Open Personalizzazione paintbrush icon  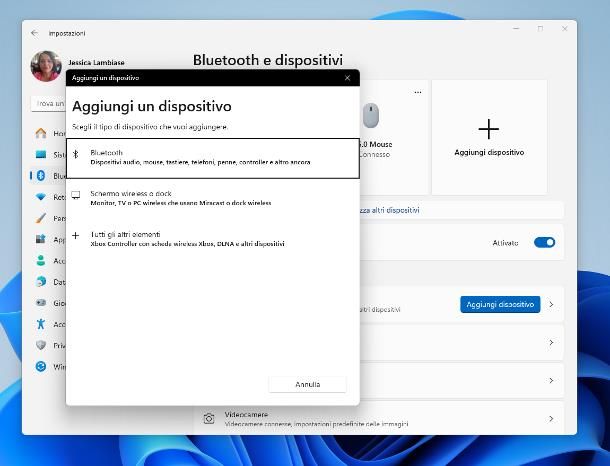tap(41, 218)
